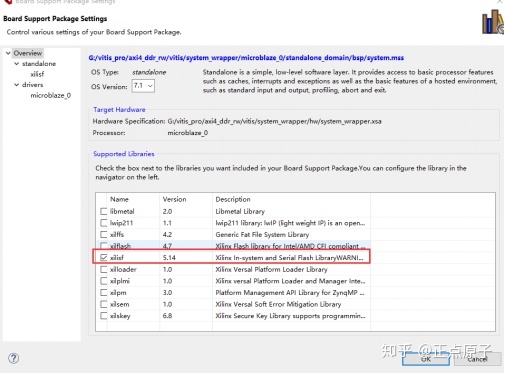505x373 pixels.
Task: Enable the xilpm library checkbox
Action: tap(104, 293)
